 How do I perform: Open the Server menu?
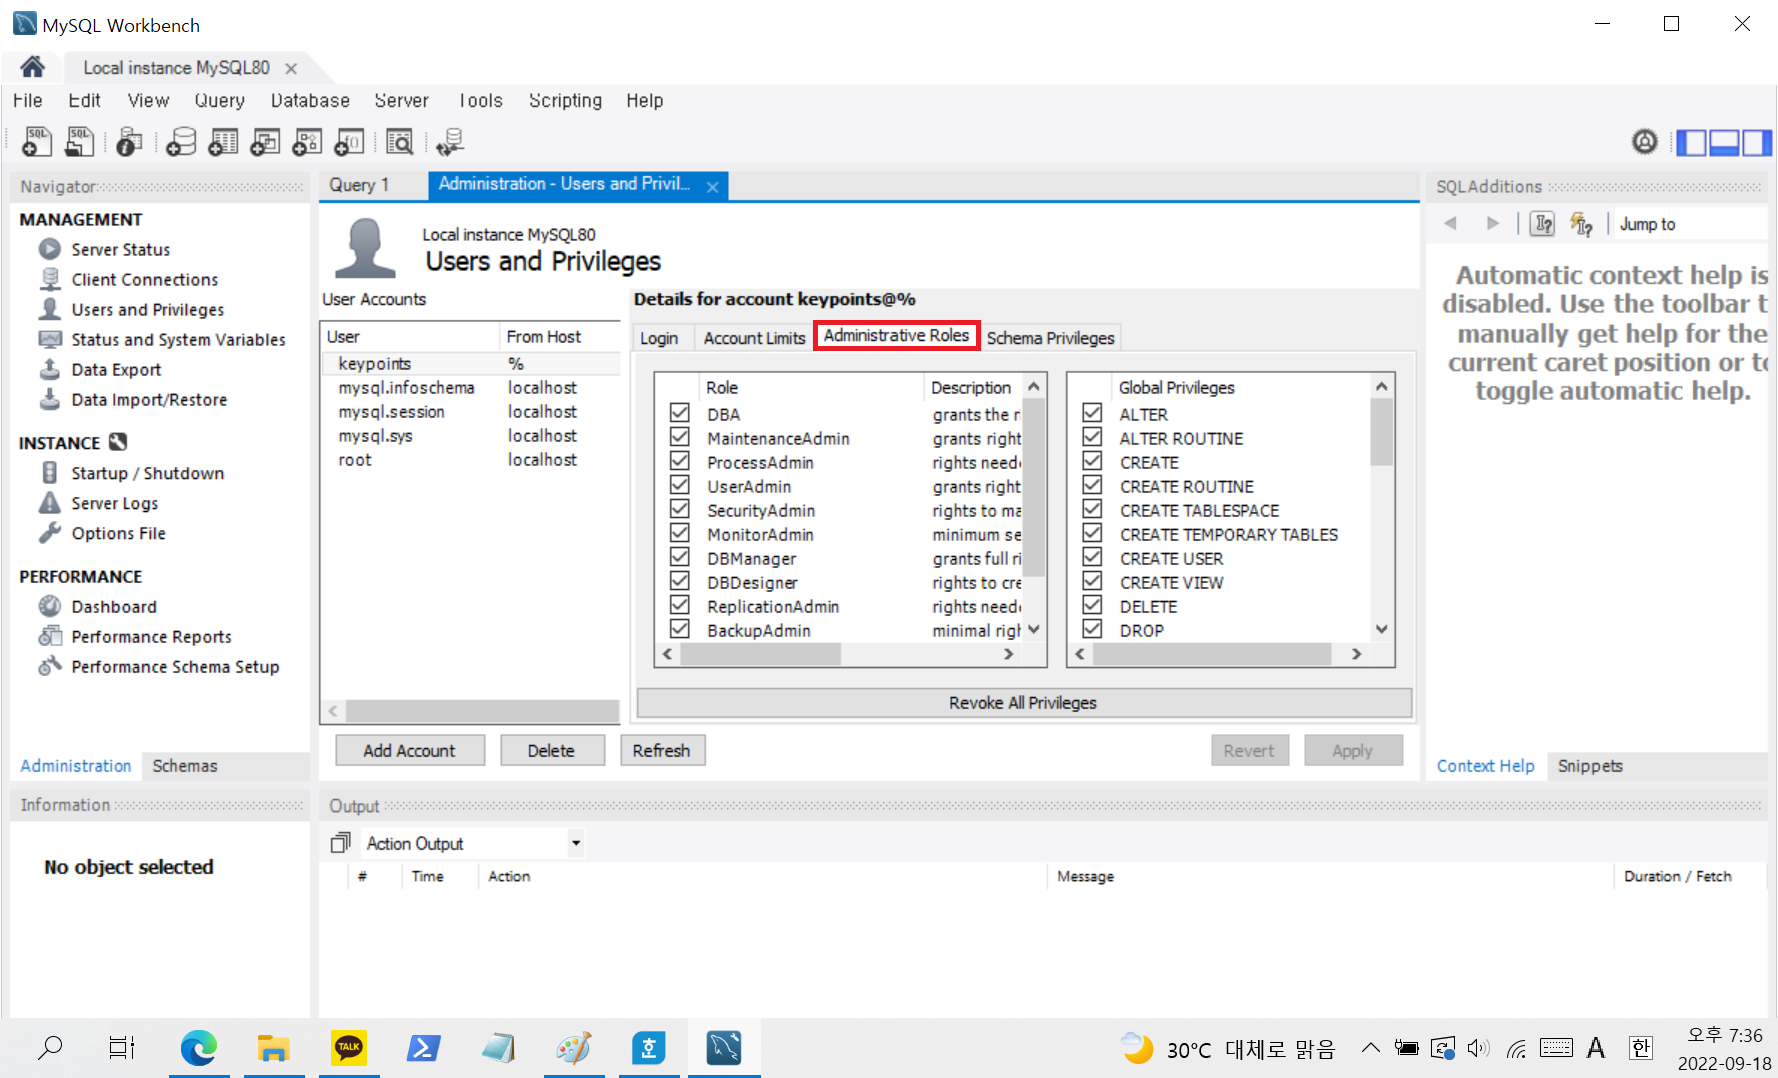point(401,100)
